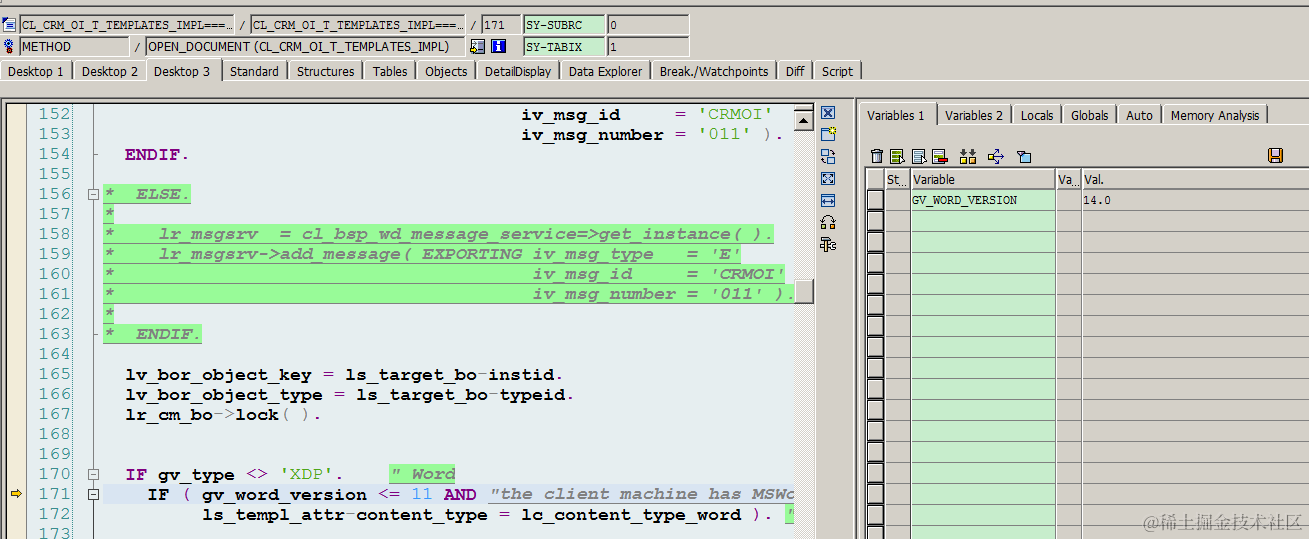Open the Memory Analysis tab

[1215, 115]
